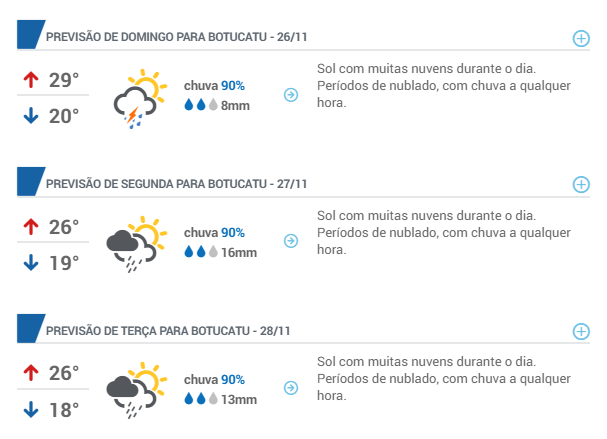This screenshot has width=607, height=439.
Task: Click the raindrop icons beside 16mm
Action: 201,252
